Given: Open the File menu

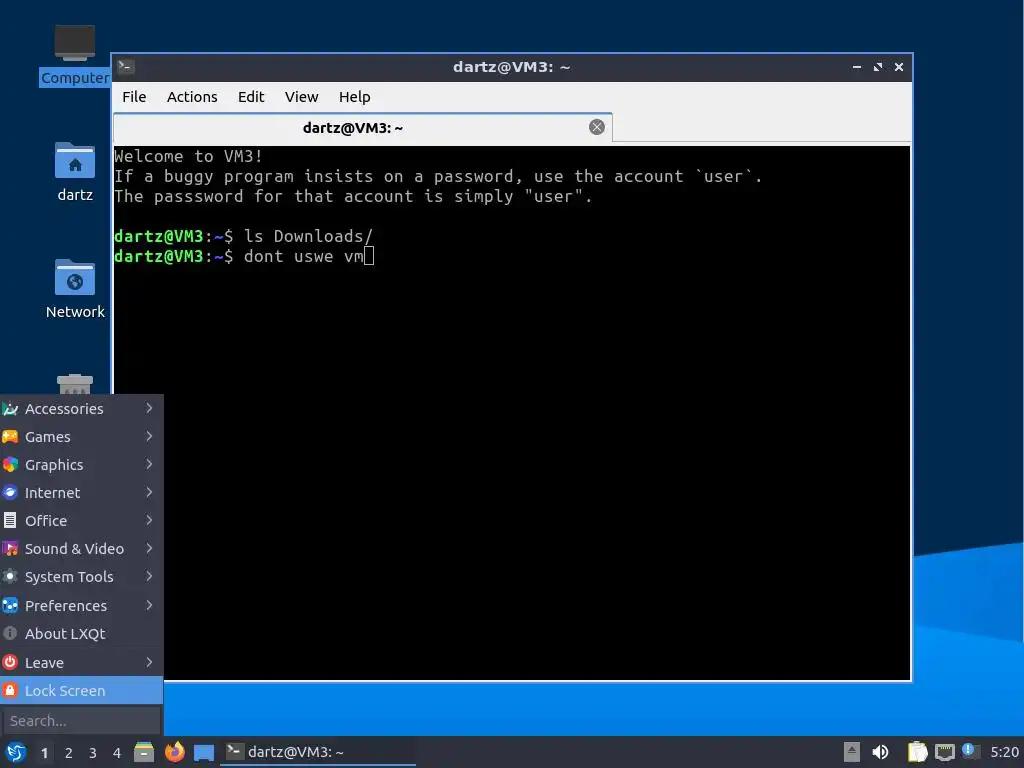Looking at the screenshot, I should click(134, 97).
